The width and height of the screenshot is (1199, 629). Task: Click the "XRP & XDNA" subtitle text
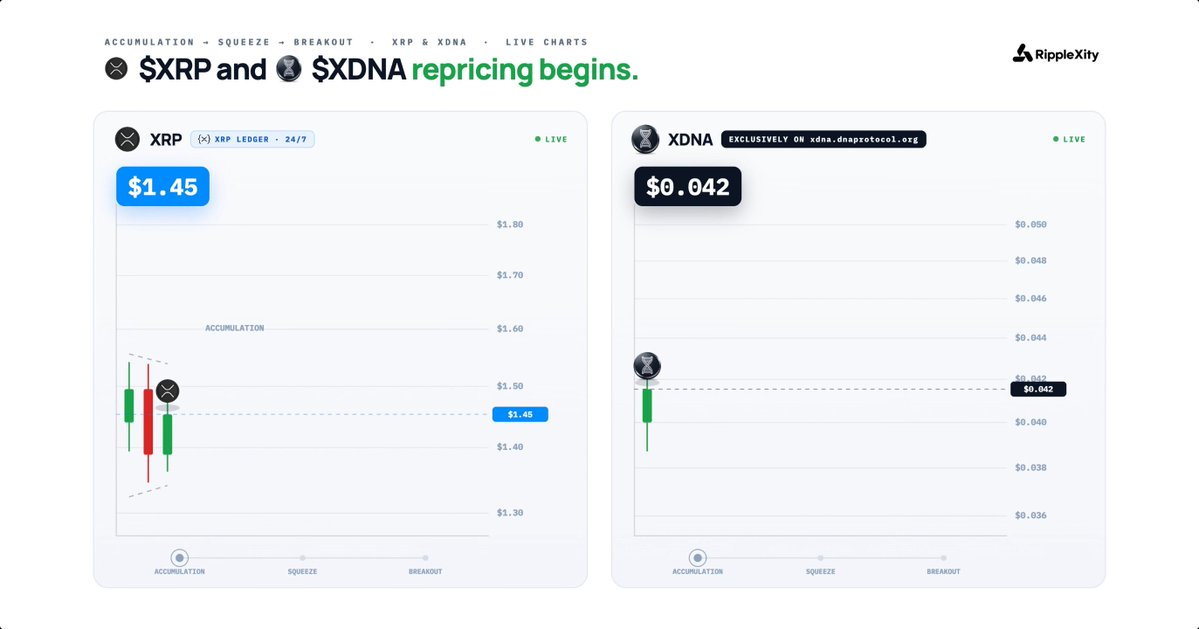429,42
